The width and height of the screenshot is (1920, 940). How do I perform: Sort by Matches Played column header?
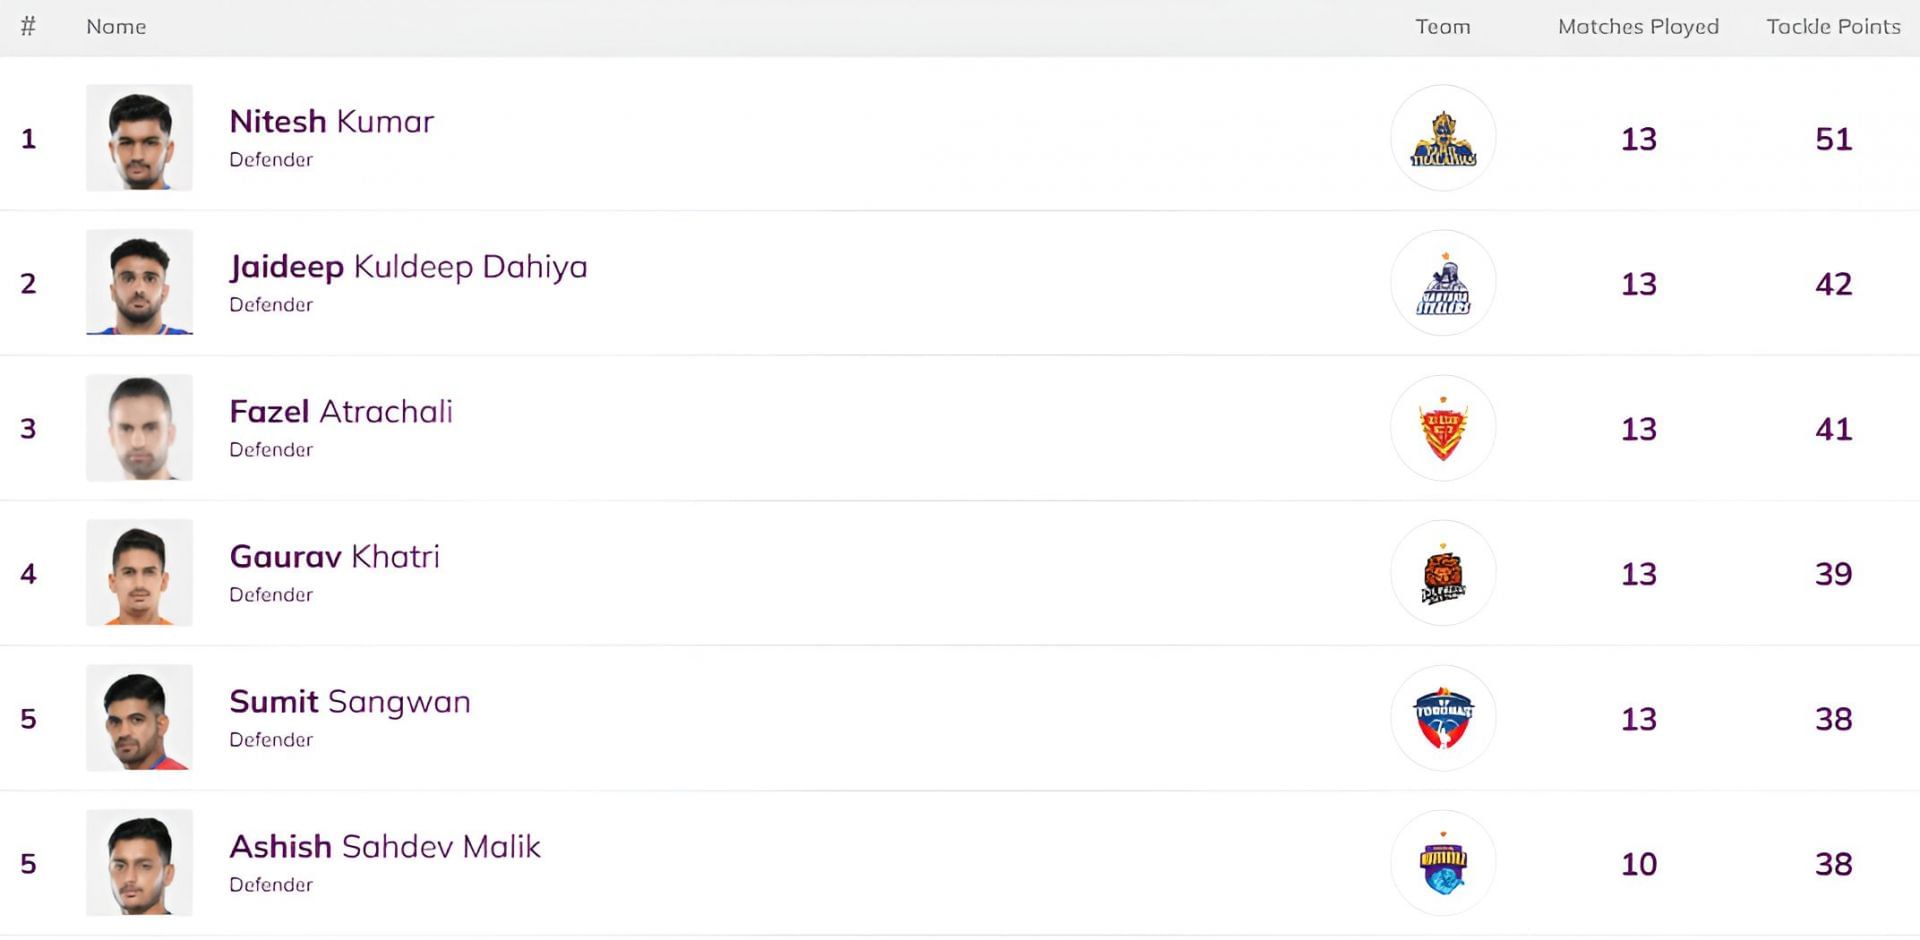[1638, 27]
